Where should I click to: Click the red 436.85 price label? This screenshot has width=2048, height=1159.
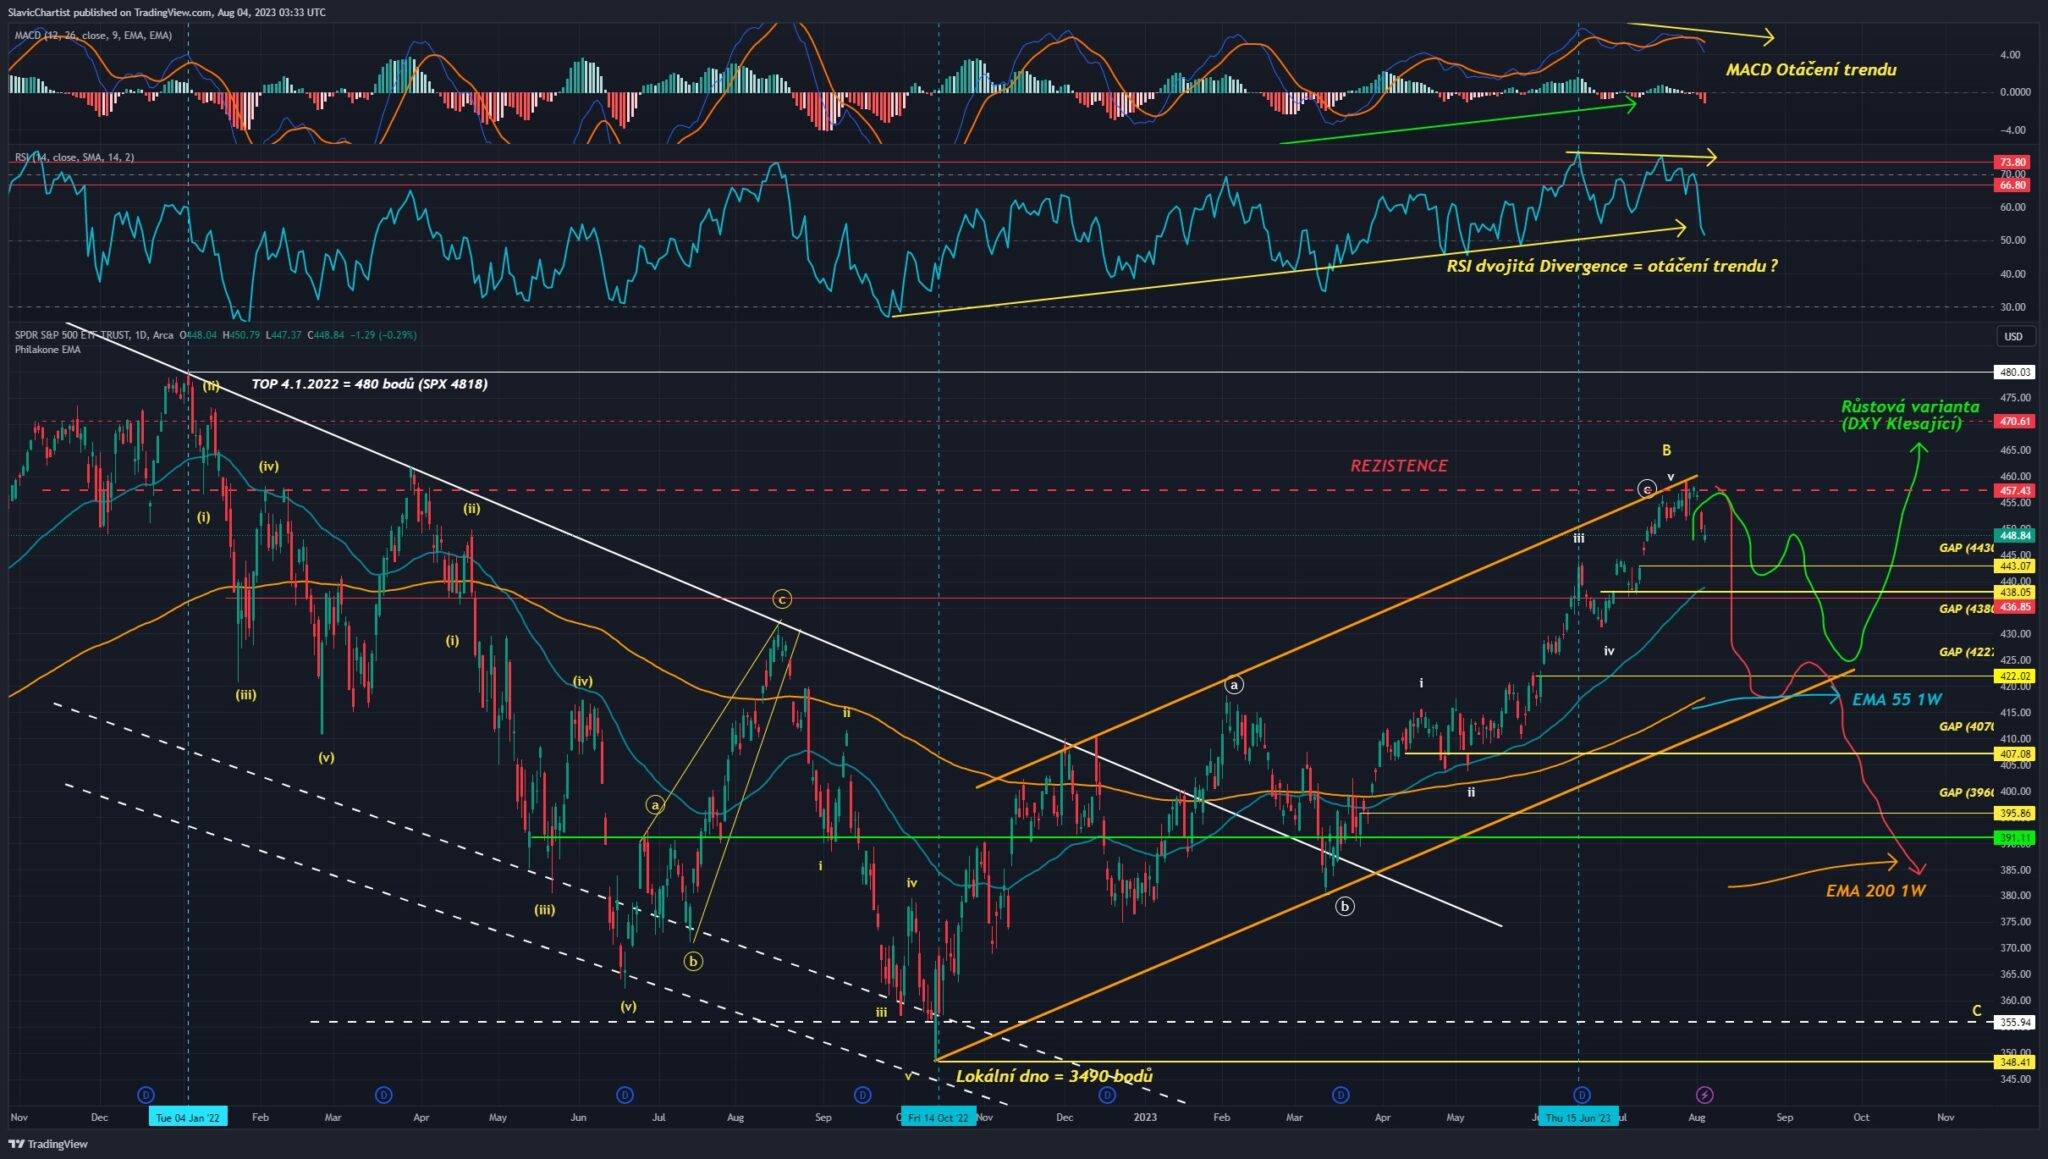click(2015, 607)
